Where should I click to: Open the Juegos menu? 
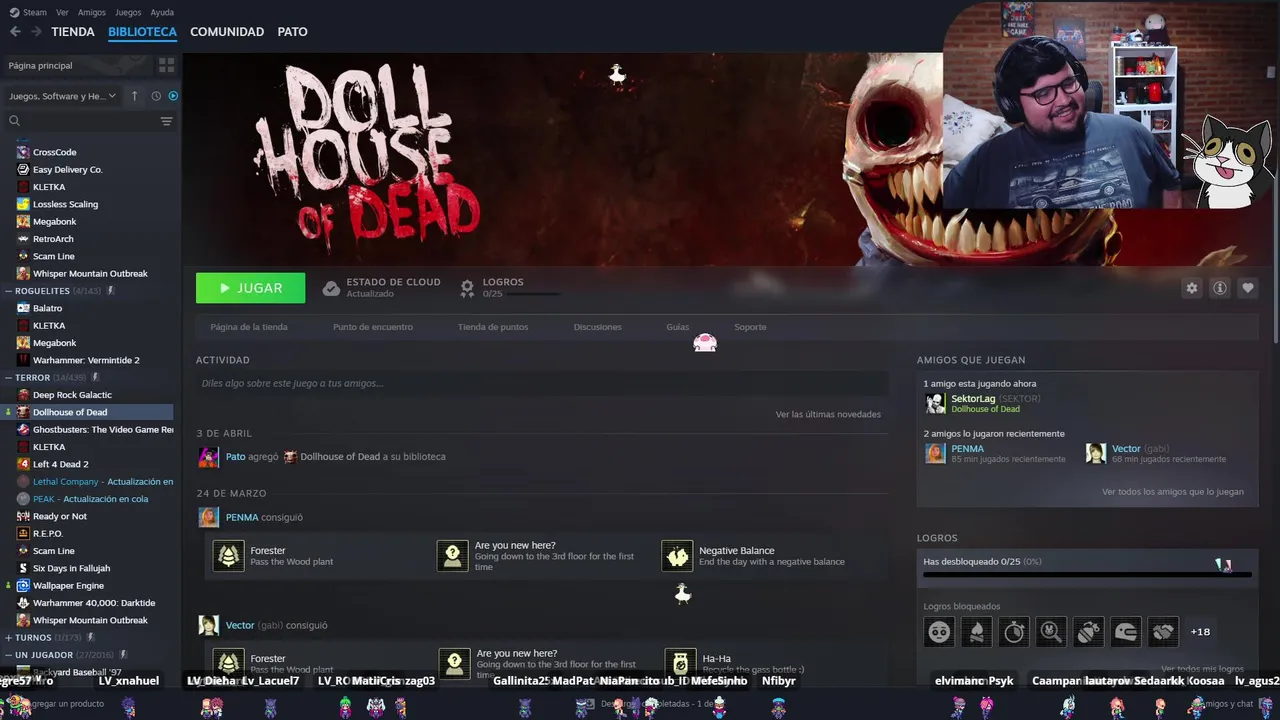pyautogui.click(x=128, y=12)
